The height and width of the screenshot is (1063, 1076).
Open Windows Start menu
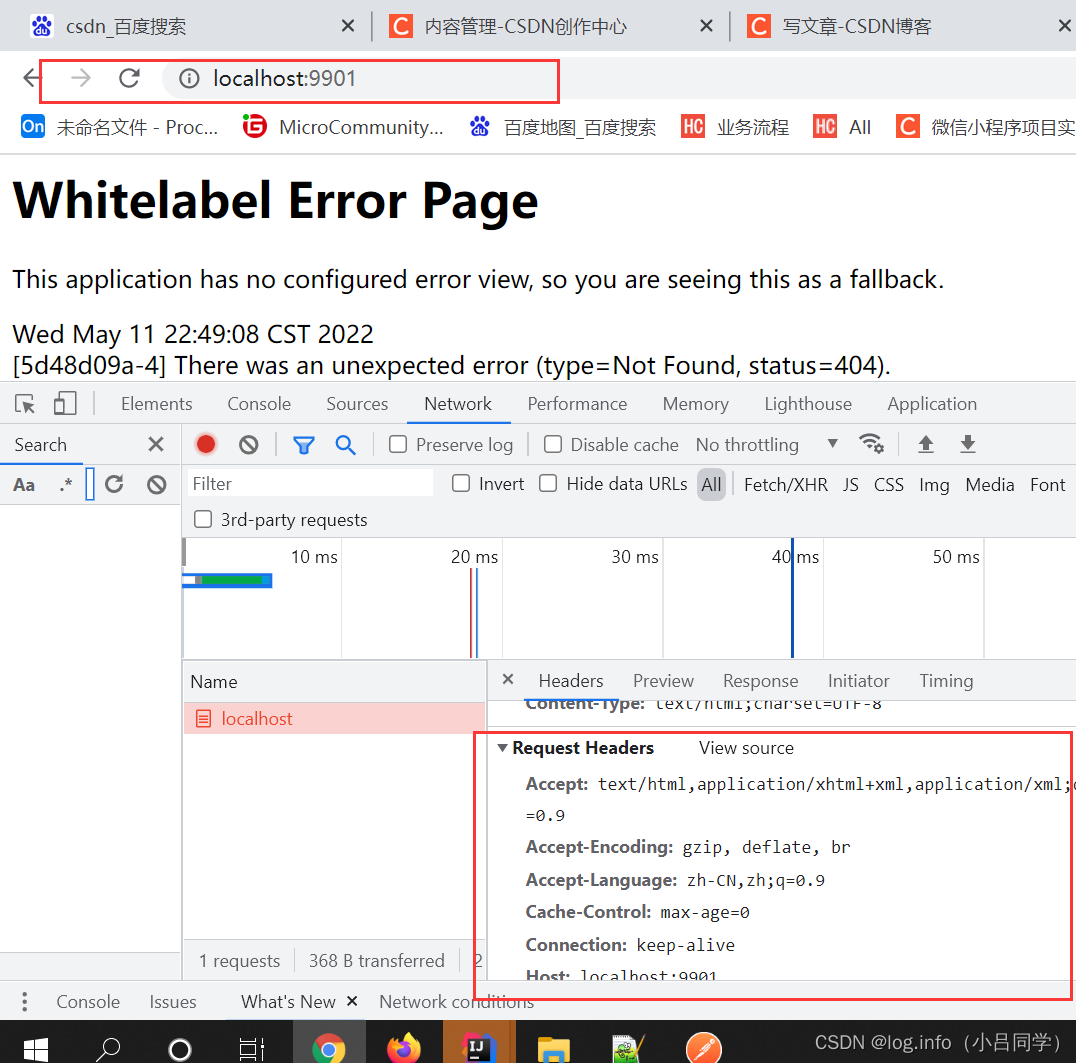click(x=35, y=1050)
